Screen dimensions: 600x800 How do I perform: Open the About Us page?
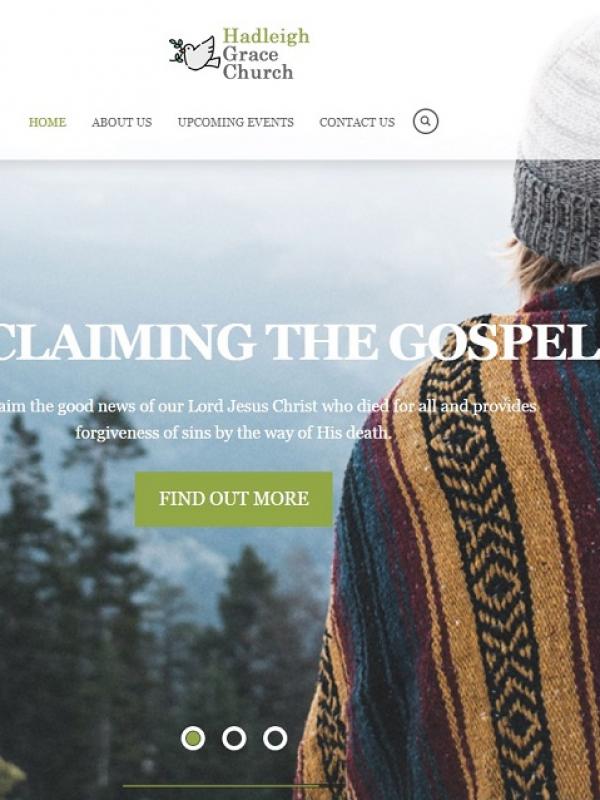click(x=121, y=122)
